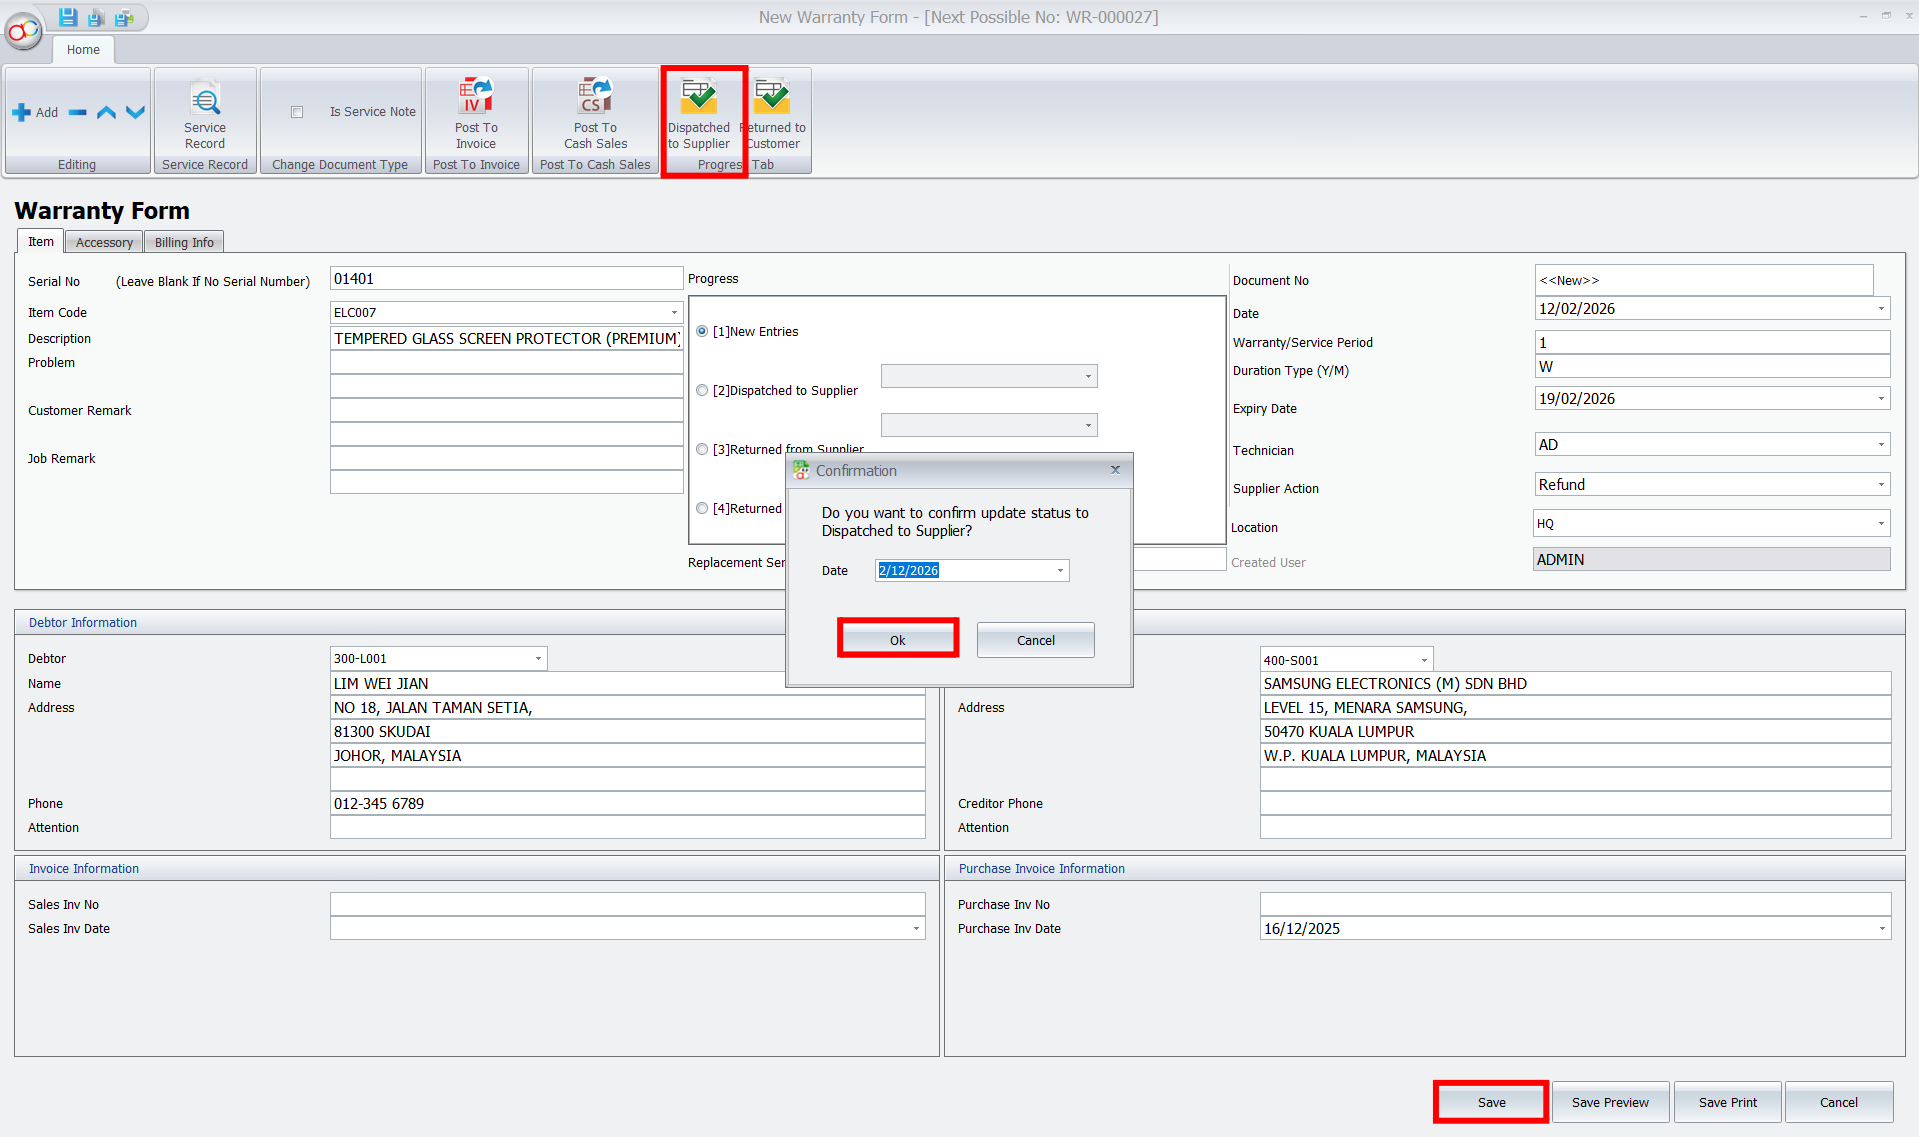Image resolution: width=1919 pixels, height=1137 pixels.
Task: Open the Service Record search icon
Action: [x=205, y=100]
